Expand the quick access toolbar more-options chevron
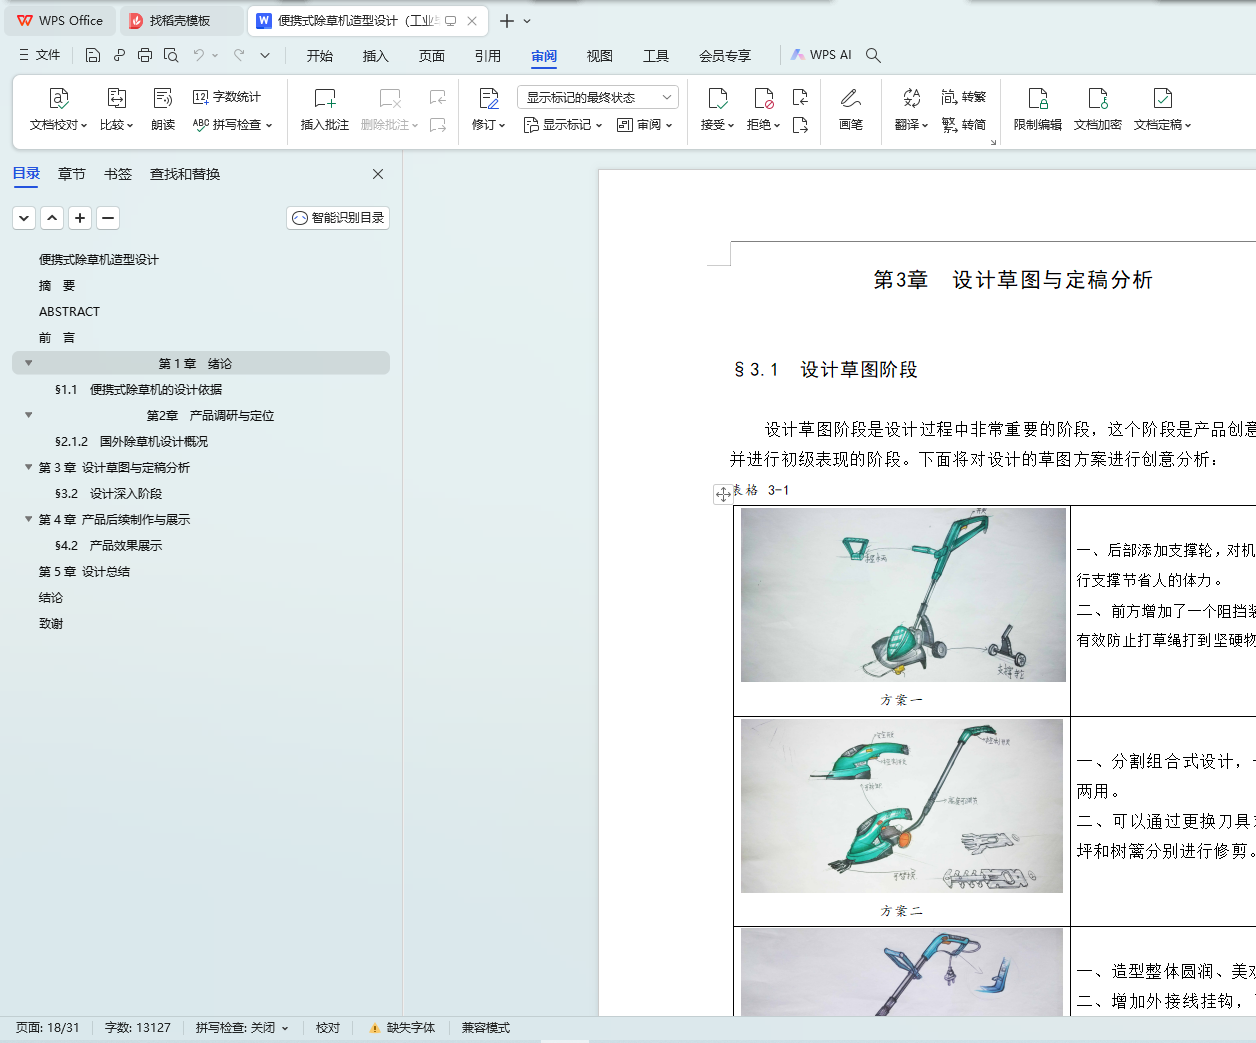This screenshot has height=1043, width=1256. [265, 55]
